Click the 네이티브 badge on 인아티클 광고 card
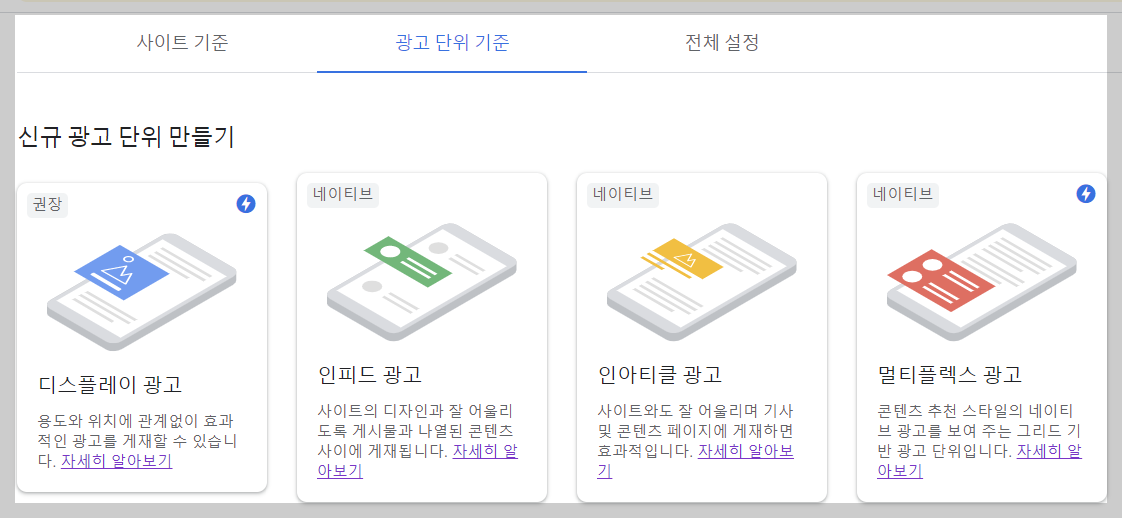Image resolution: width=1122 pixels, height=518 pixels. point(623,195)
